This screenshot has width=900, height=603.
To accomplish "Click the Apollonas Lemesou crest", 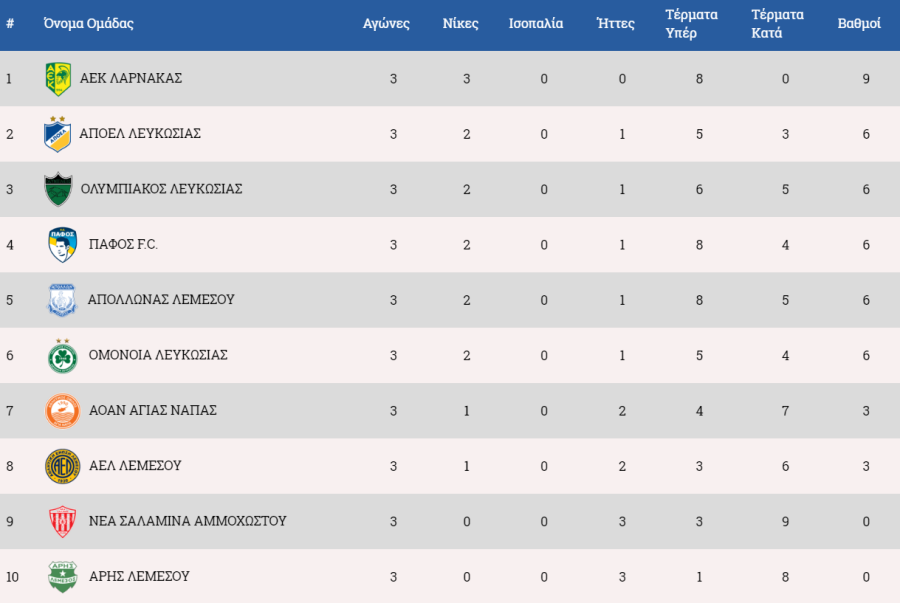I will (x=61, y=299).
